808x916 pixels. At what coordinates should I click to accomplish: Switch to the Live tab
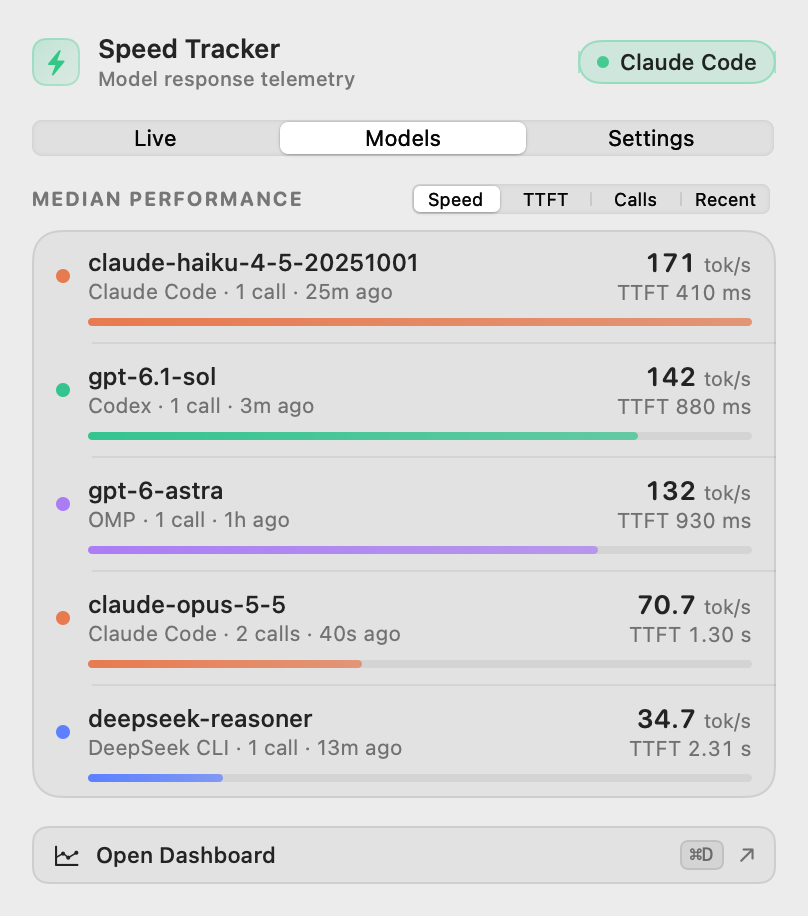(155, 138)
